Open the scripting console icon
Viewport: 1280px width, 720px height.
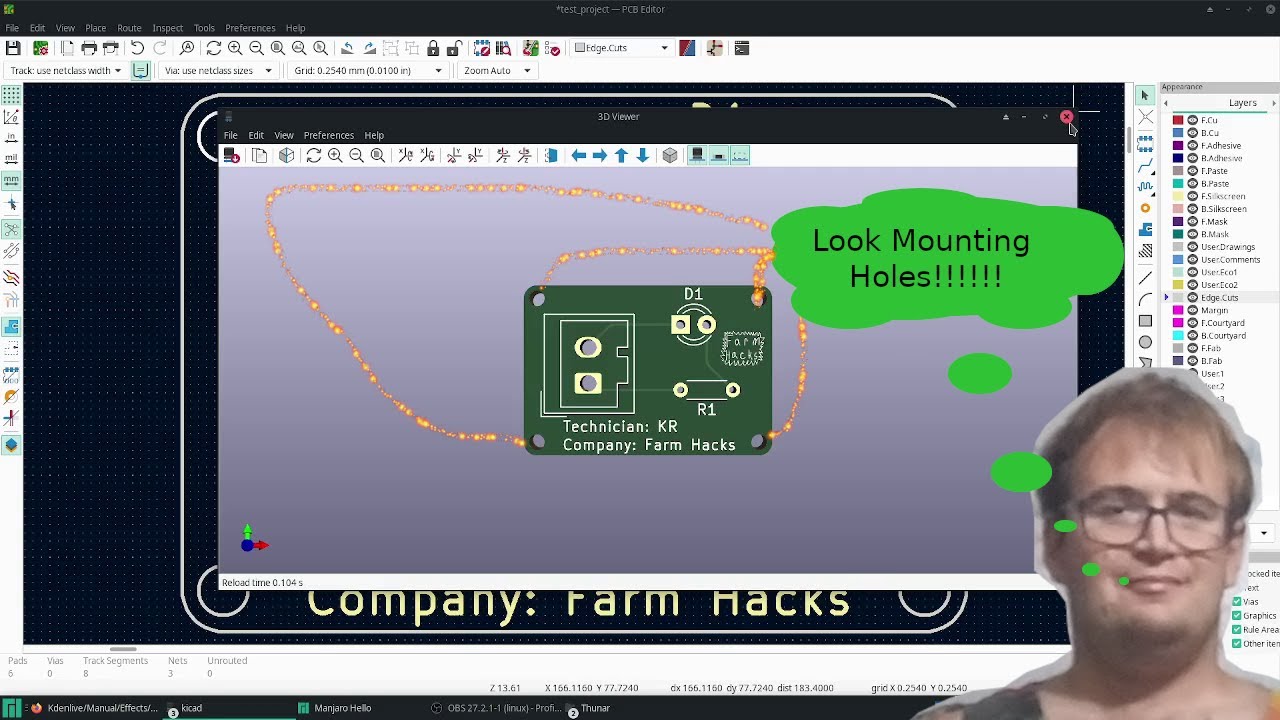(x=742, y=48)
